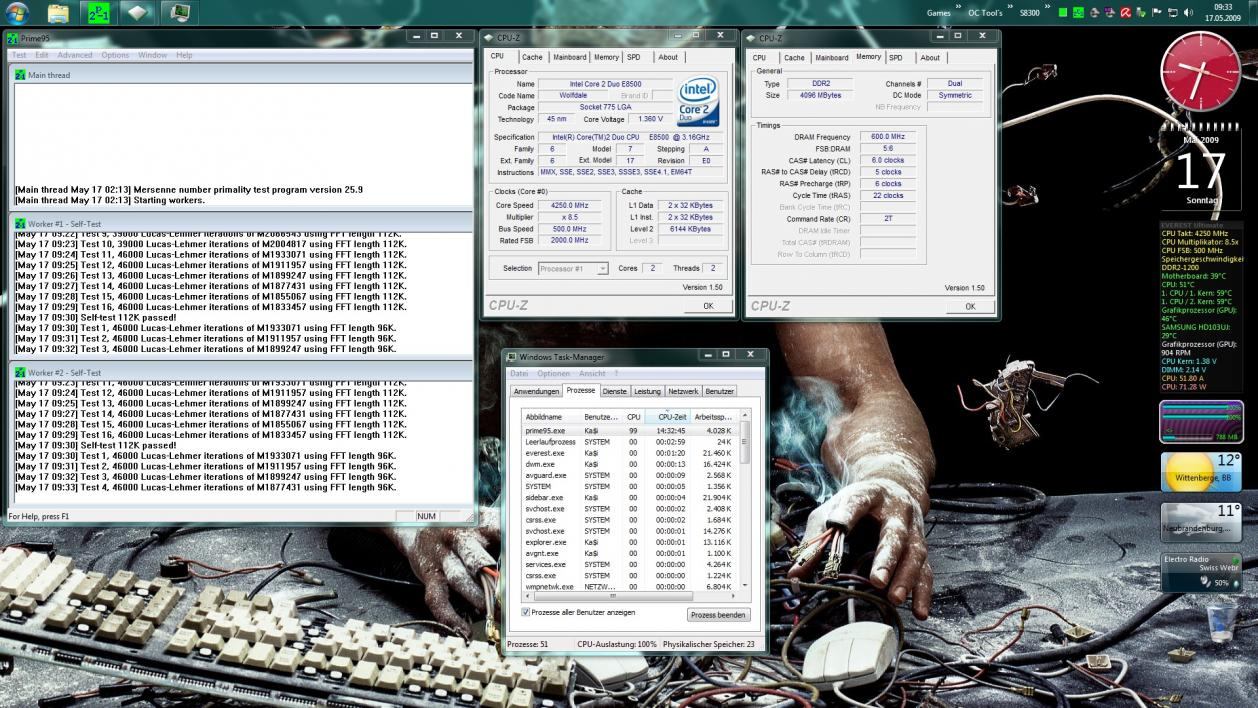Click the Worker #2 window icon

(21, 372)
